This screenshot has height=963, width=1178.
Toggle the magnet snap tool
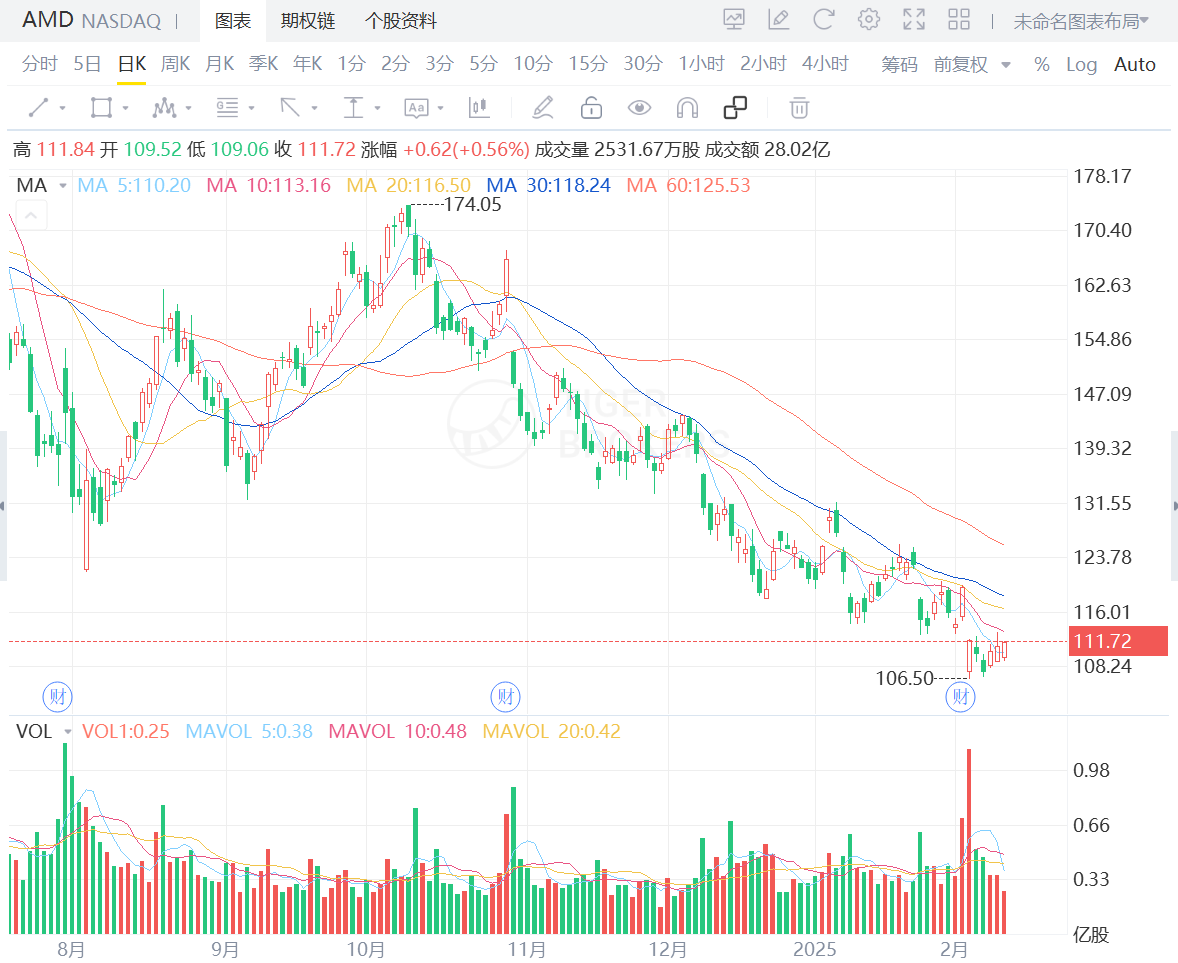point(687,108)
